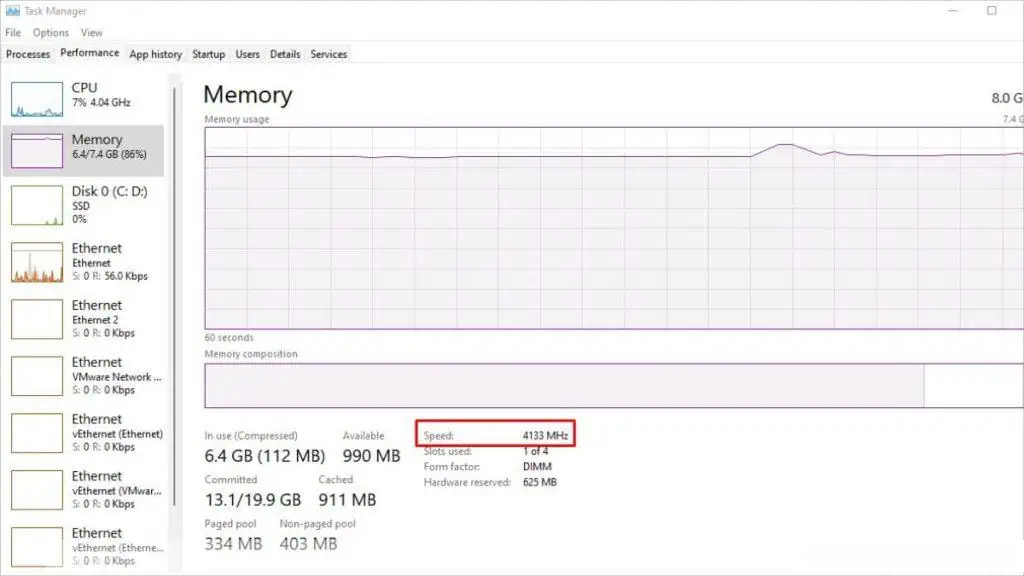Image resolution: width=1024 pixels, height=576 pixels.
Task: Open the Options menu
Action: (51, 33)
